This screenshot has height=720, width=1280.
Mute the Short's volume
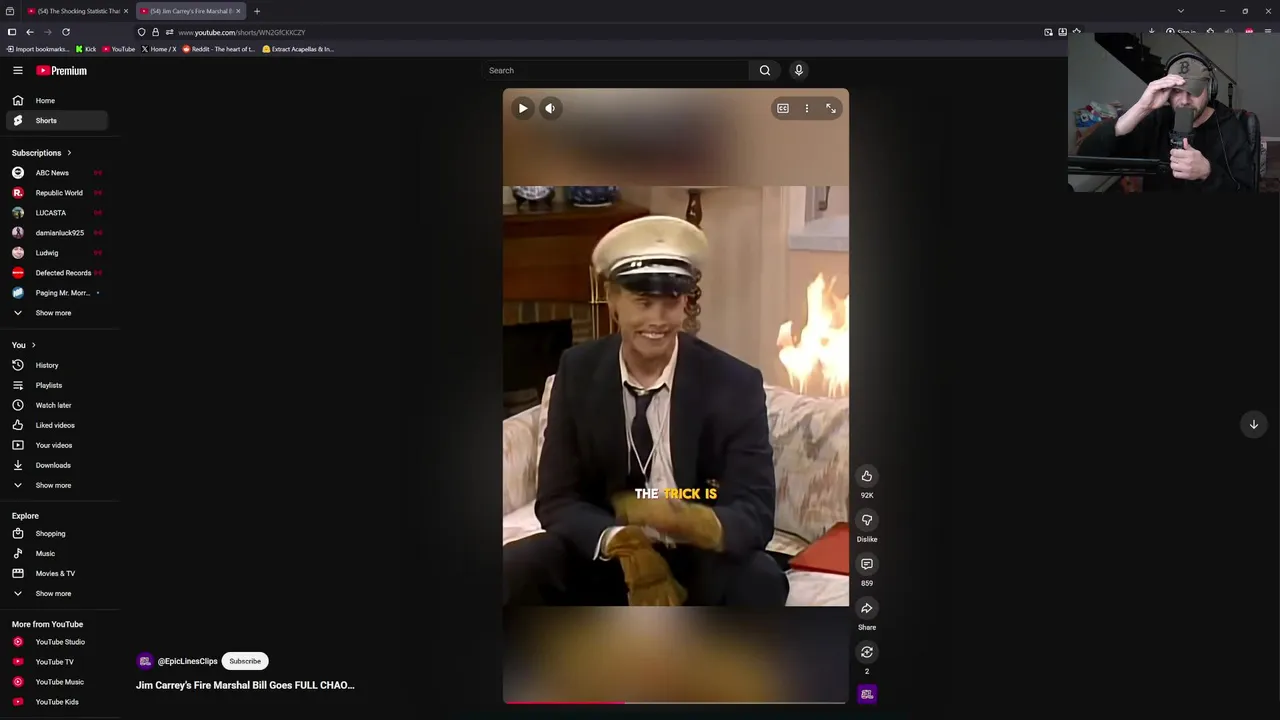click(x=550, y=108)
